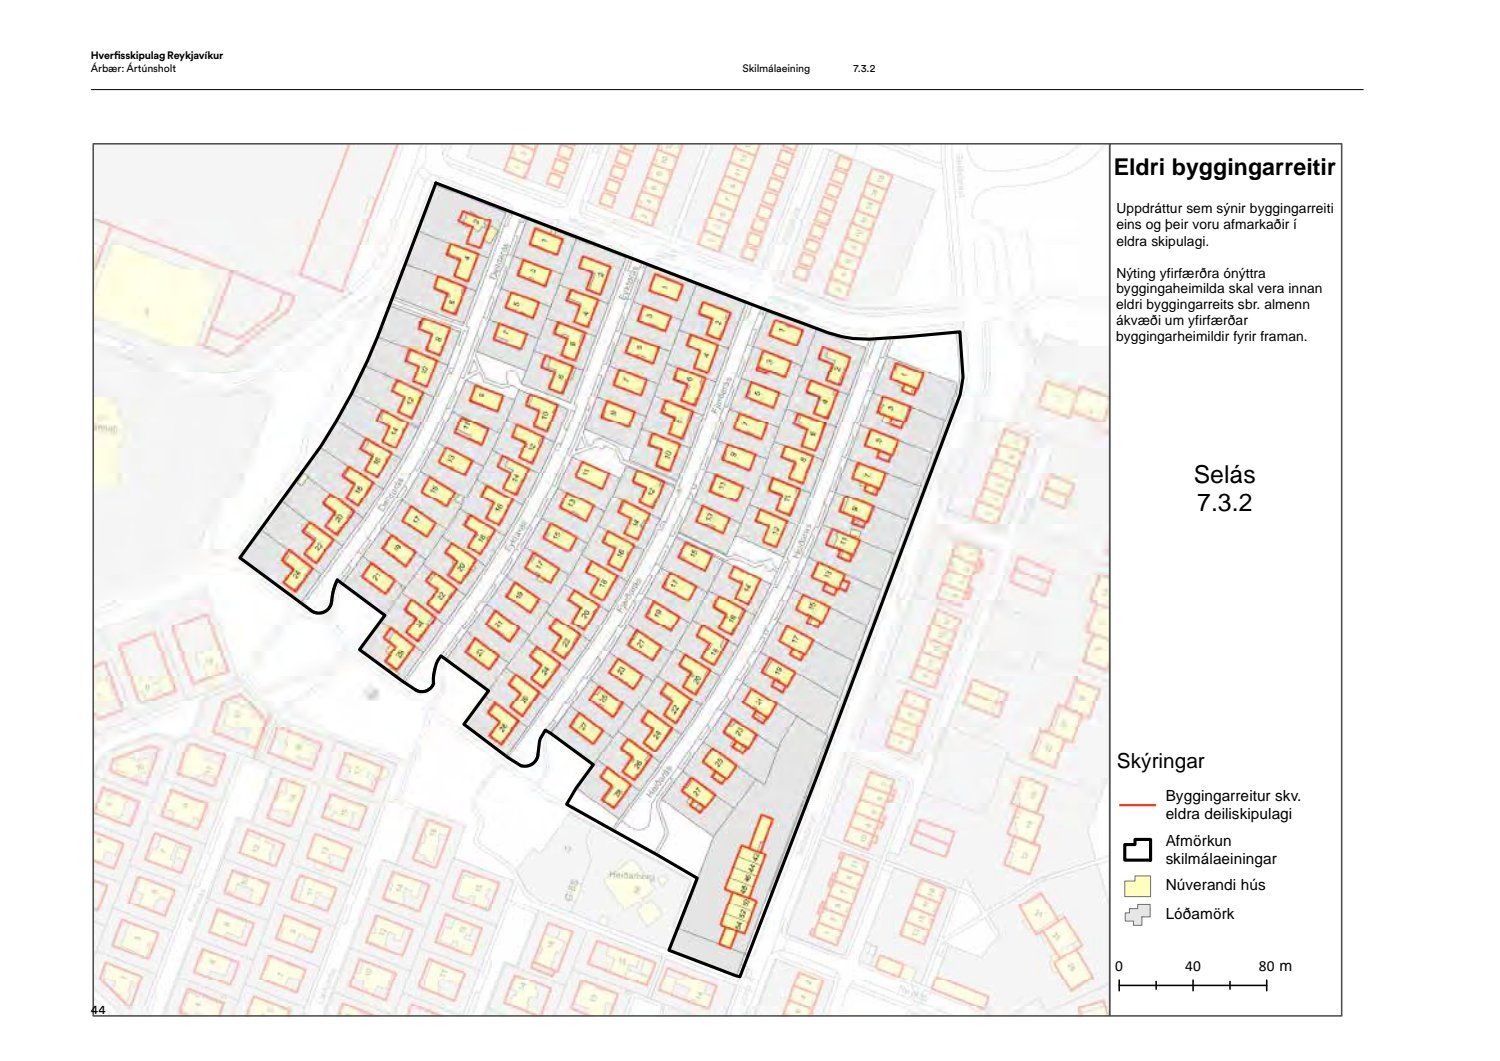This screenshot has height=1061, width=1500.
Task: Click the 'Eldri byggingarreitir' title
Action: 1224,169
